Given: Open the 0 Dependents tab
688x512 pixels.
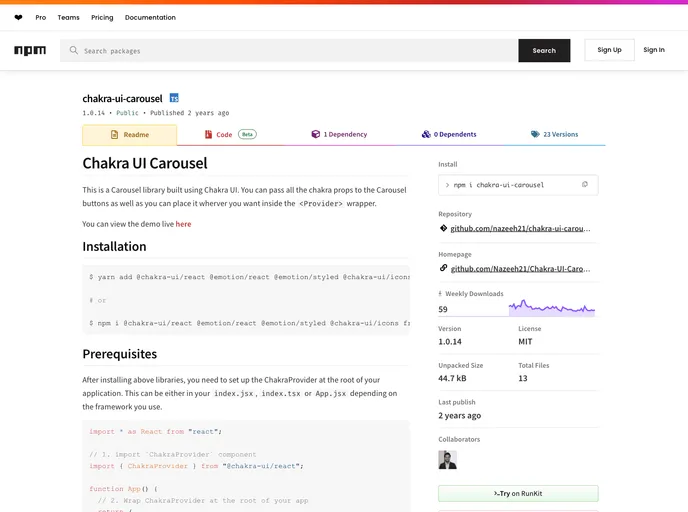Looking at the screenshot, I should click(x=449, y=134).
